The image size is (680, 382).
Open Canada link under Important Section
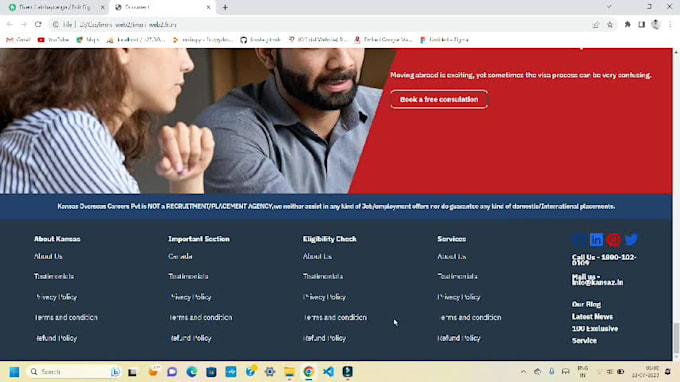click(180, 256)
